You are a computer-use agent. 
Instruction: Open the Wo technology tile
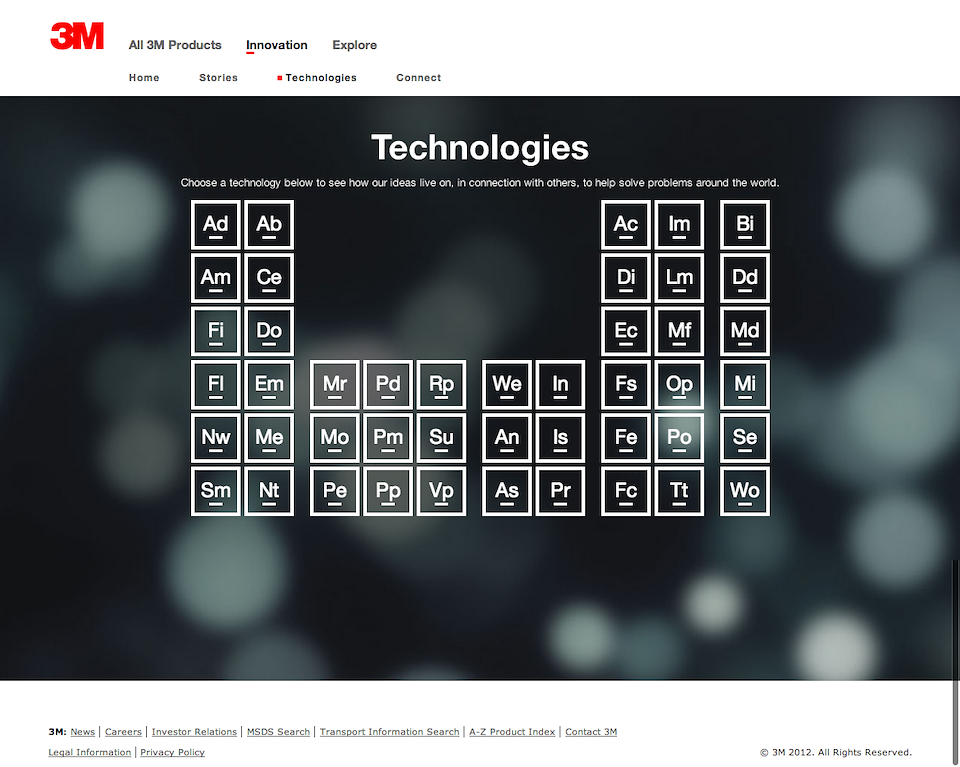[744, 491]
